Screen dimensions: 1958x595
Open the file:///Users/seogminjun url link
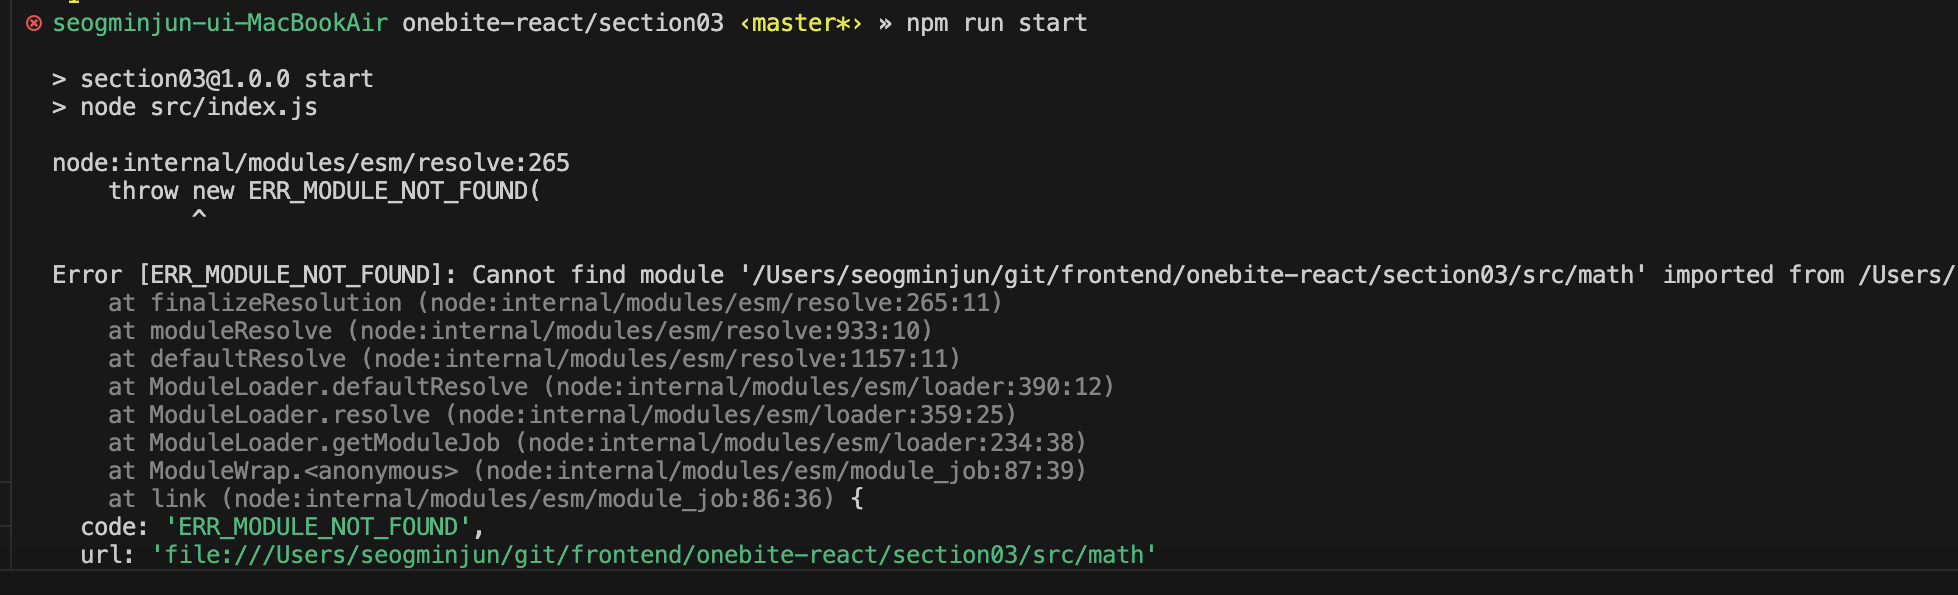654,555
